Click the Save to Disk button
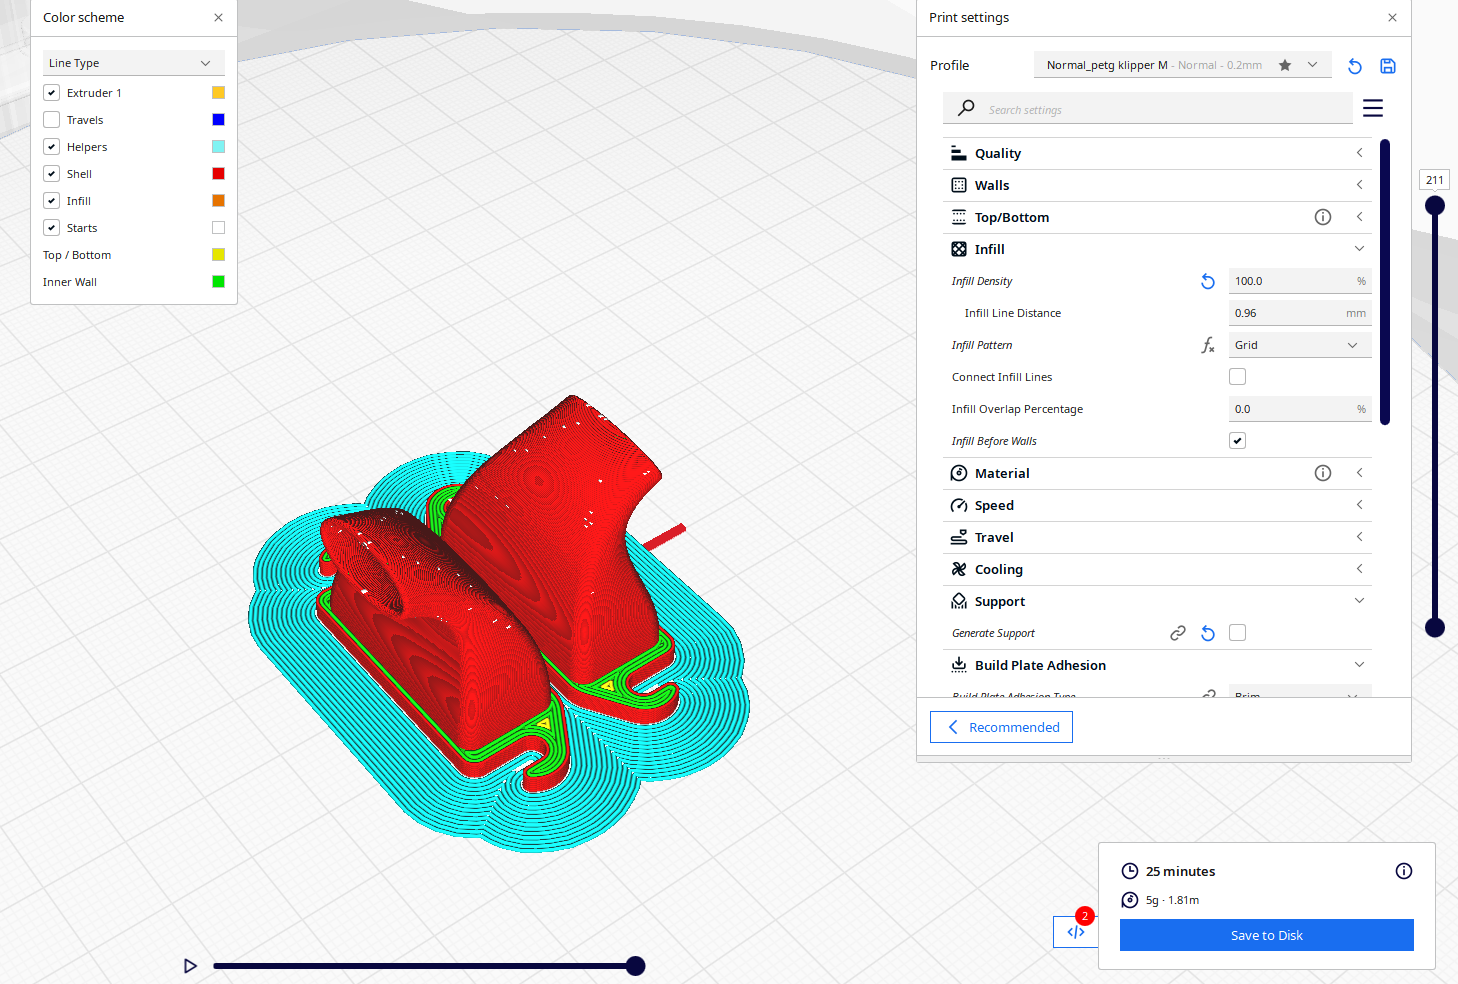 tap(1266, 935)
